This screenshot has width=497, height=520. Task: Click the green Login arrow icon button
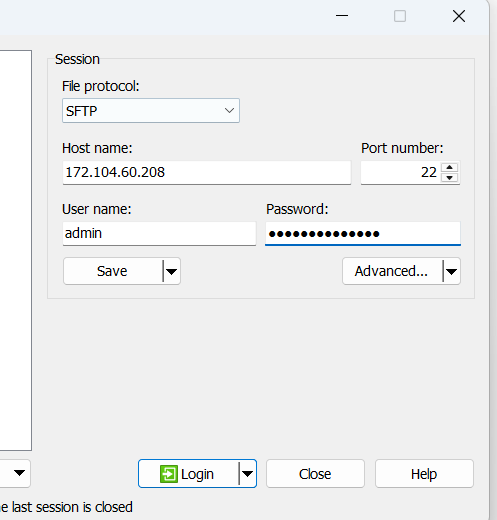169,474
